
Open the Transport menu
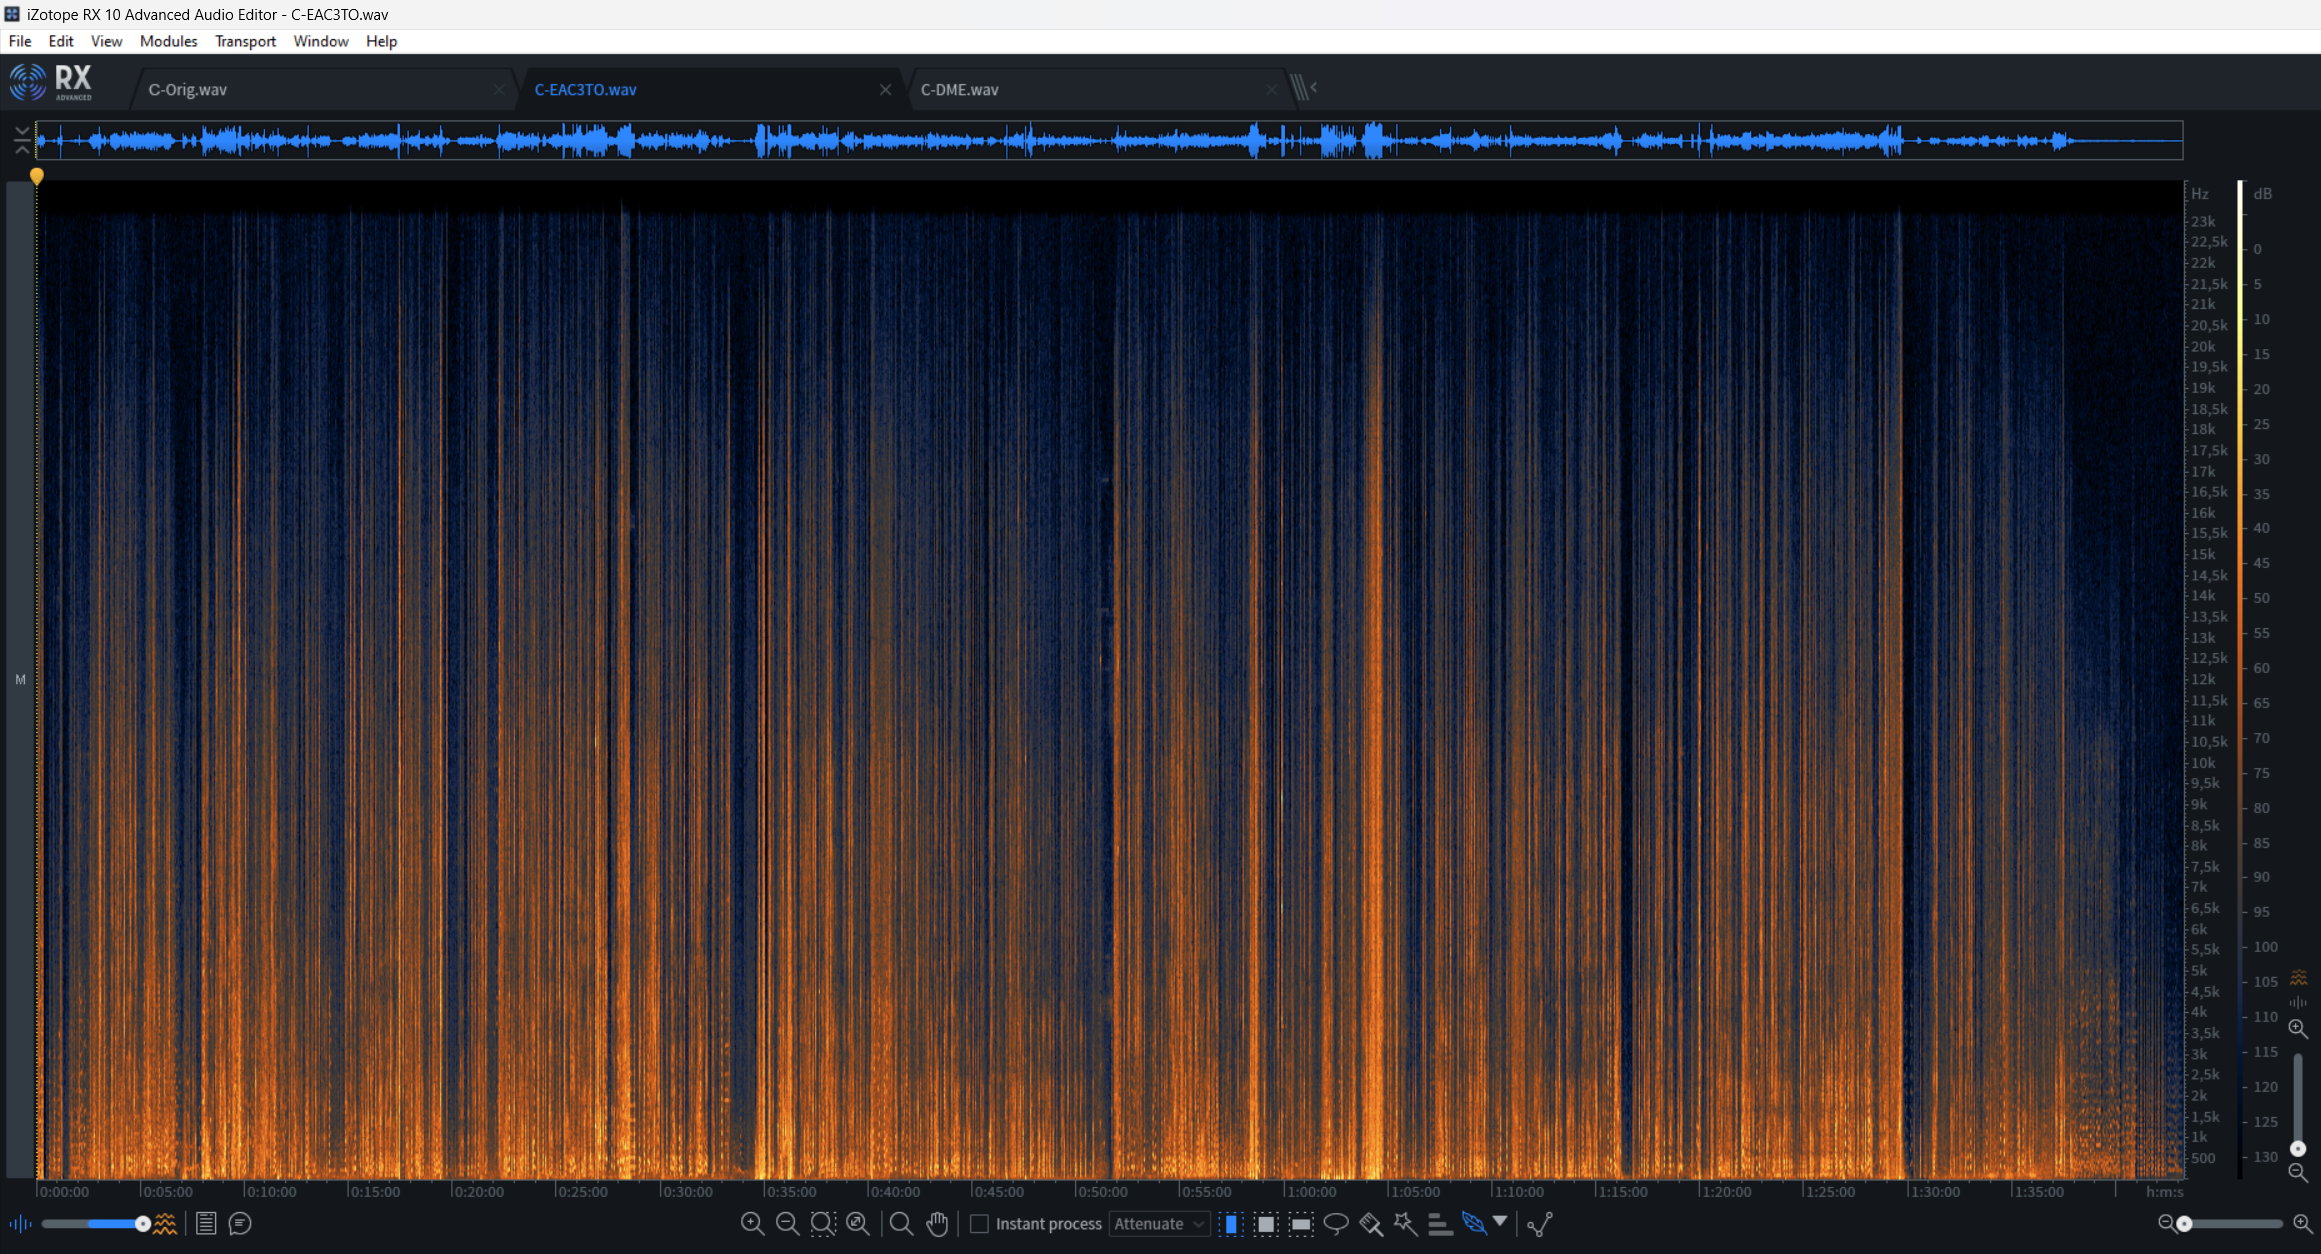pos(245,41)
